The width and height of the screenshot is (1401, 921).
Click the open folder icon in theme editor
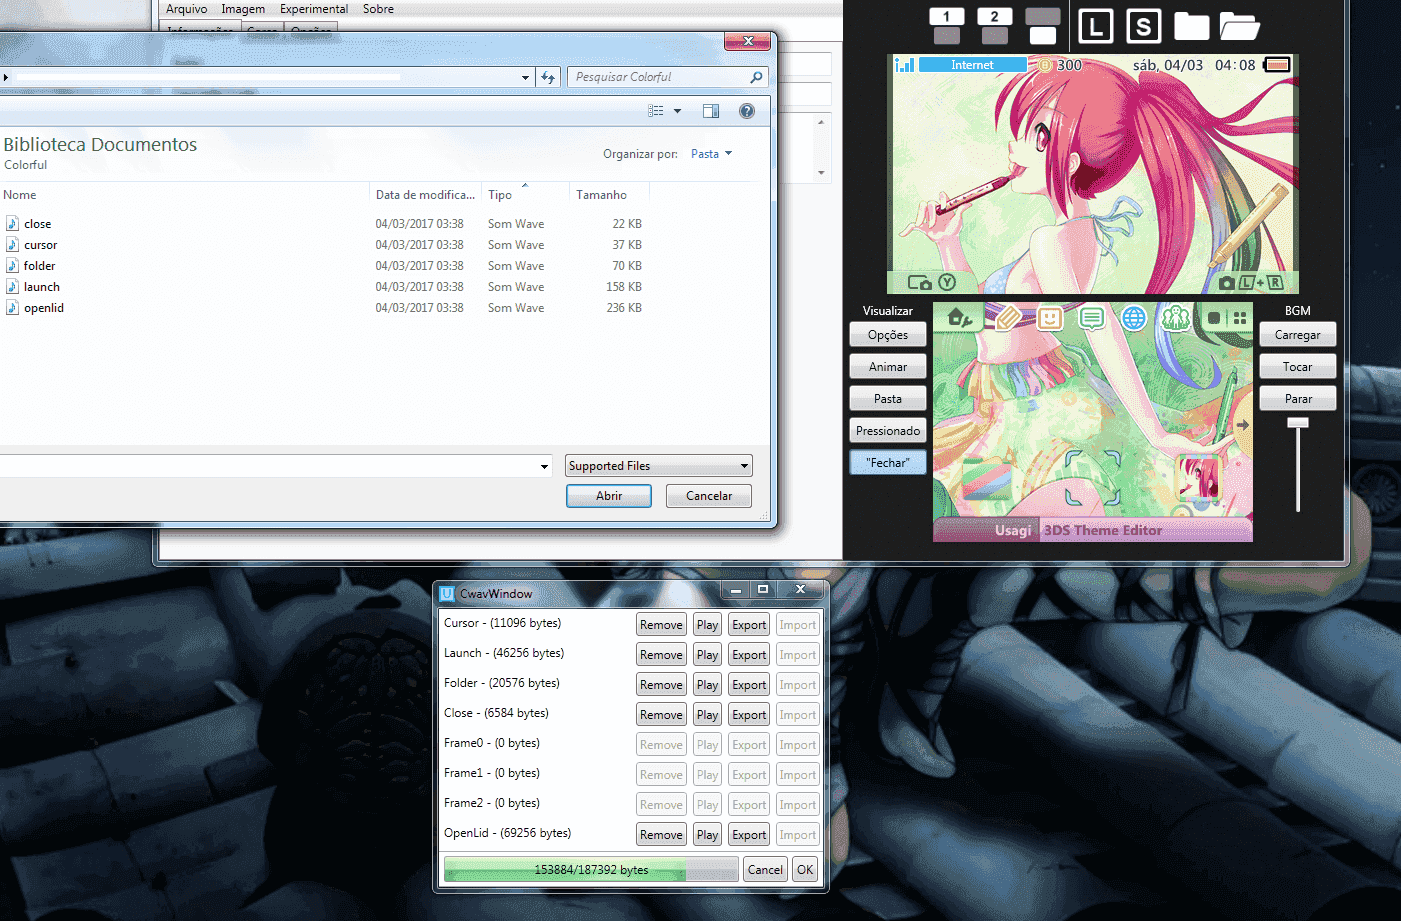pyautogui.click(x=1240, y=27)
